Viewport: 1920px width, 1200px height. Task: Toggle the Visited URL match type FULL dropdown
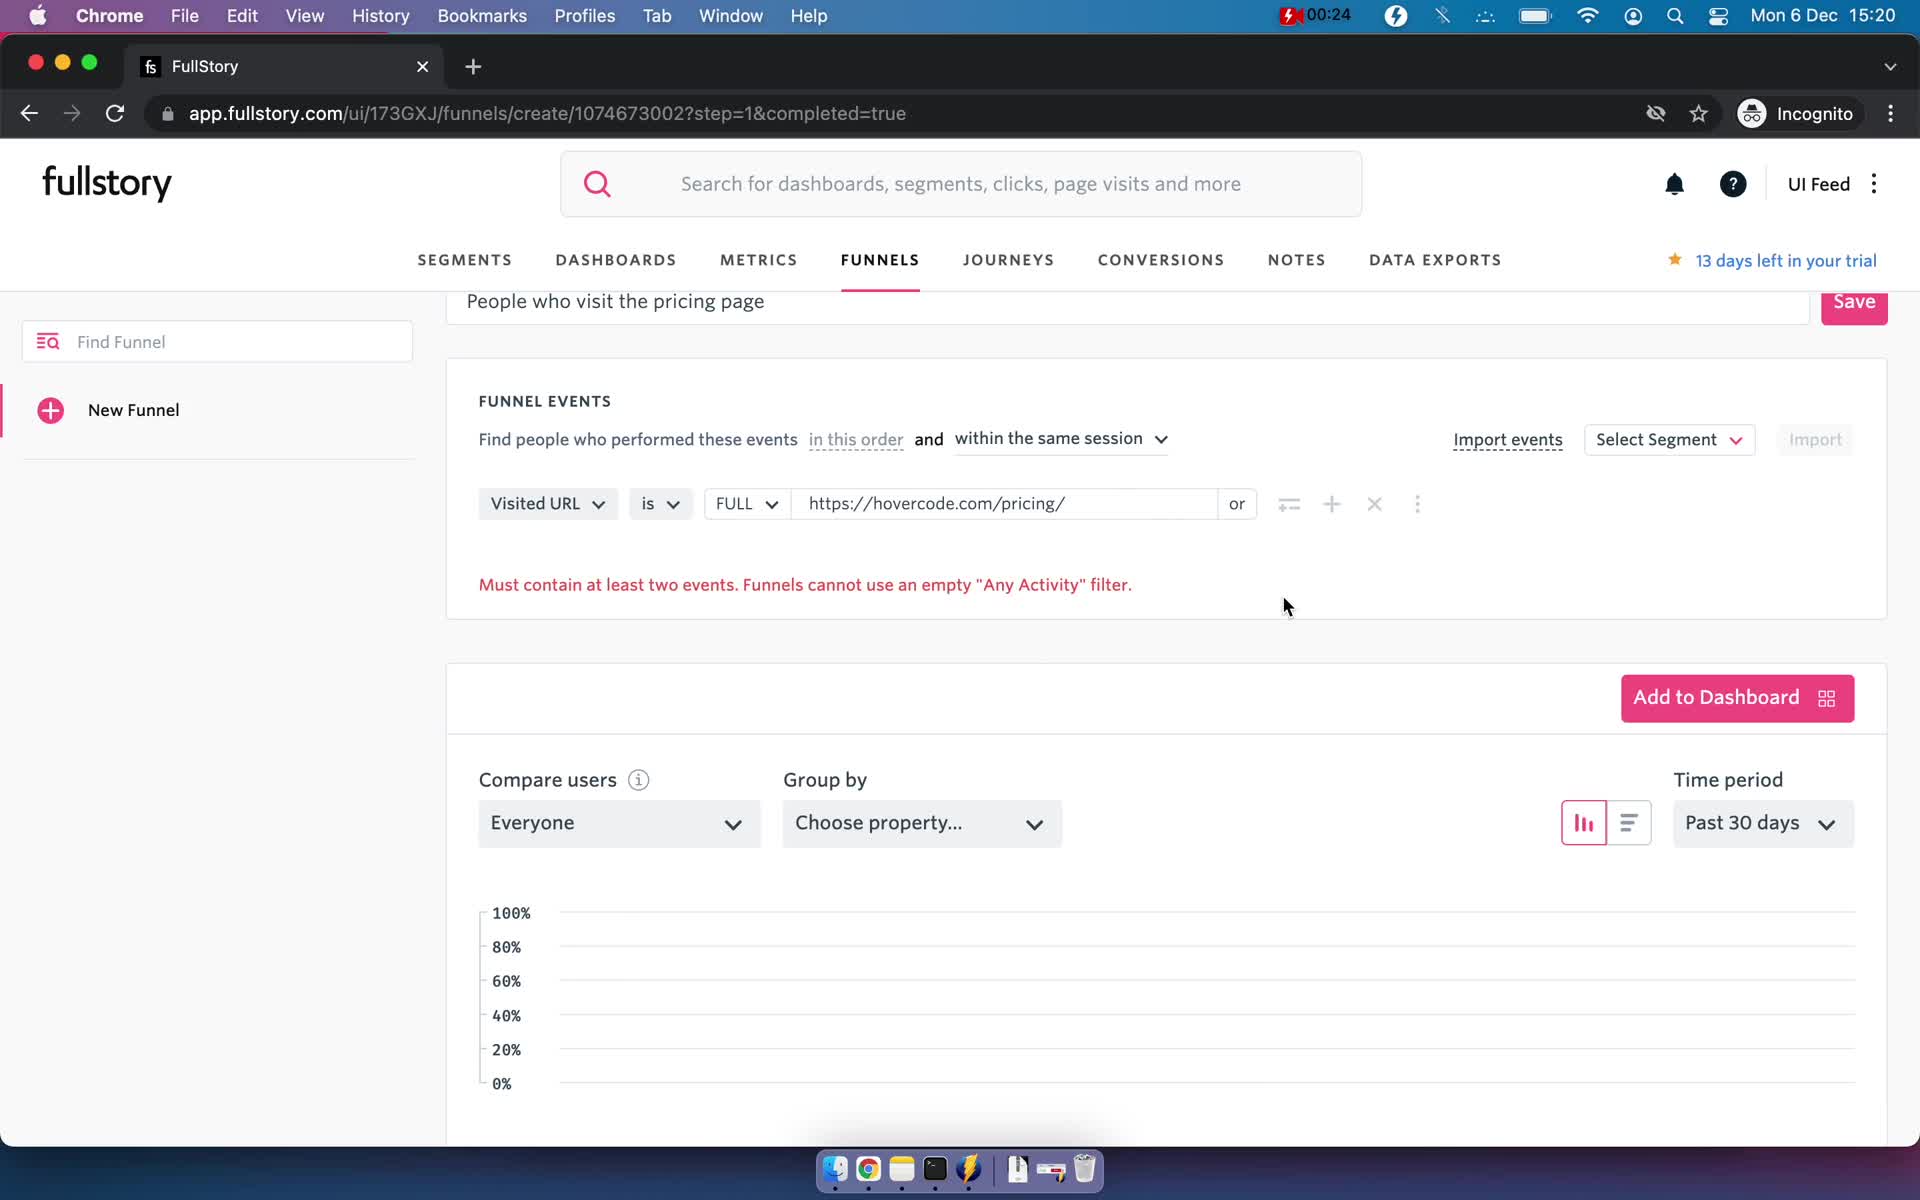click(744, 503)
